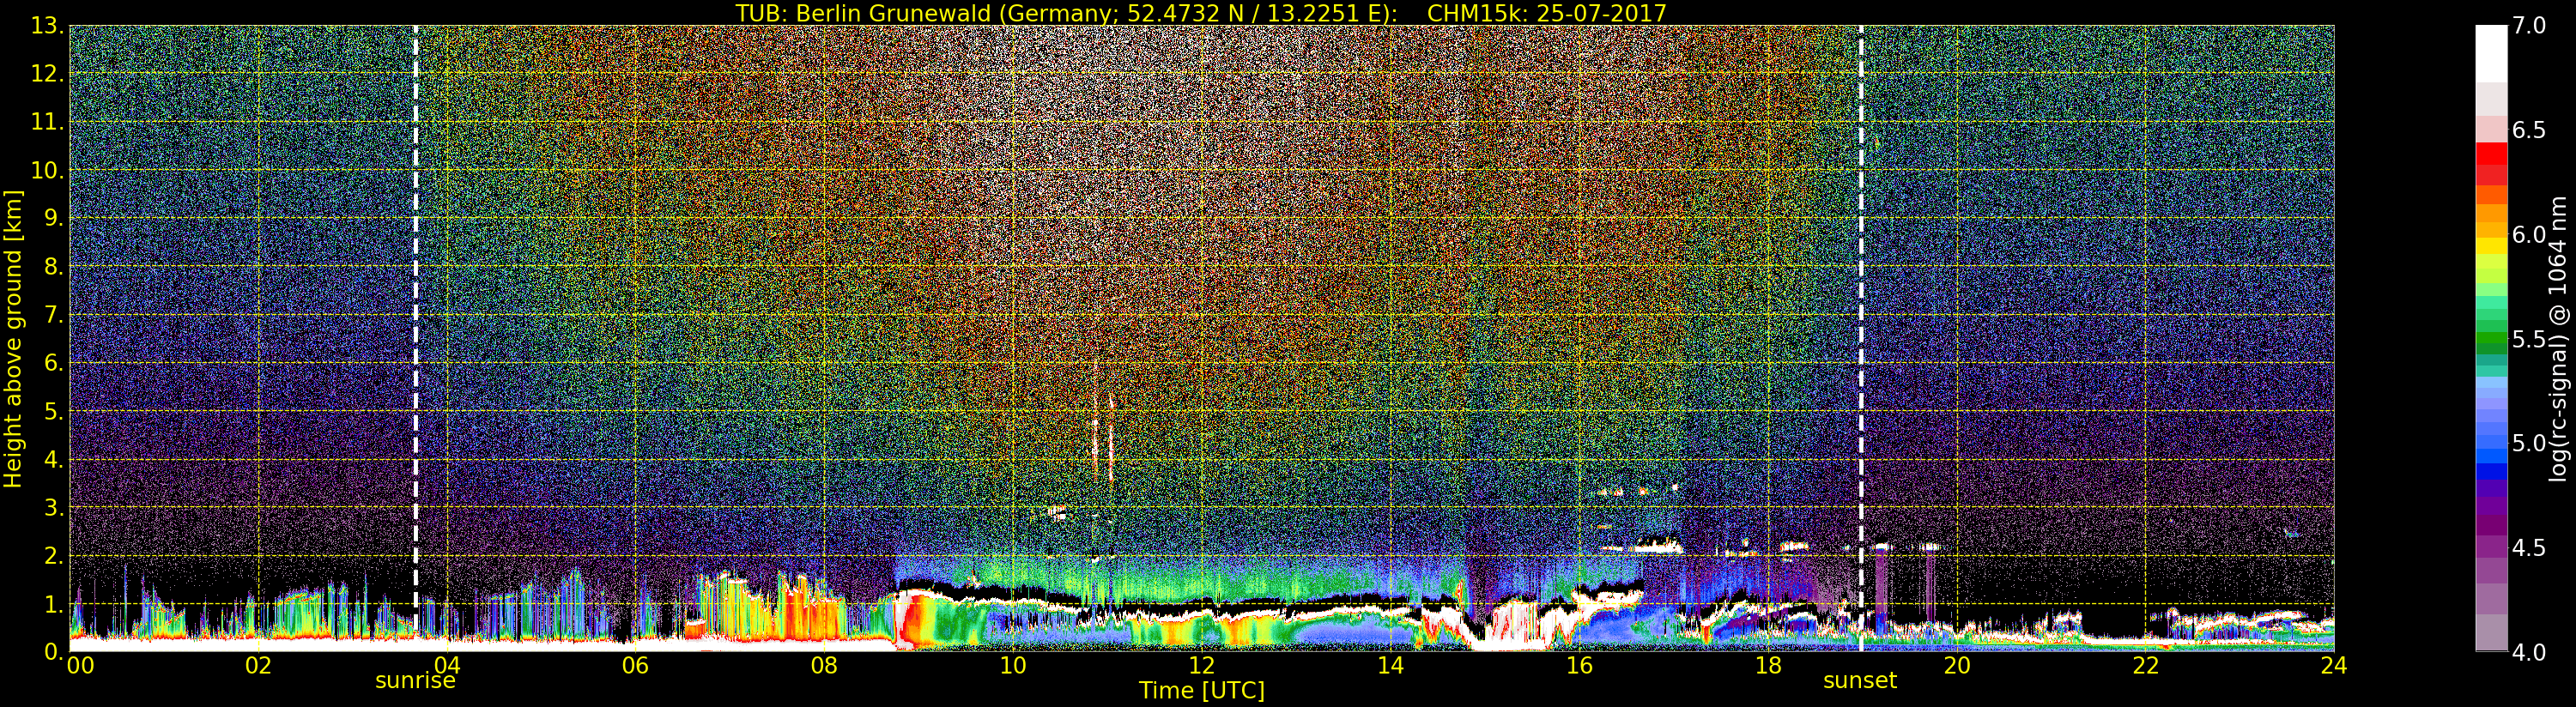Viewport: 2576px width, 707px height.
Task: Click the colorbar tick label '4.0'
Action: tap(2529, 653)
